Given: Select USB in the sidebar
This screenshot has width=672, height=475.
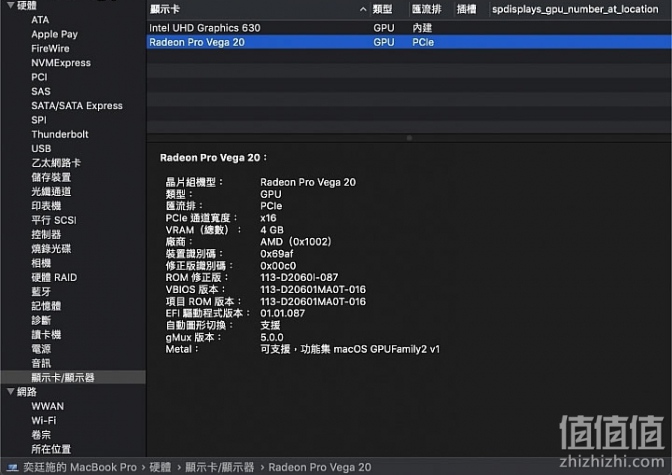Looking at the screenshot, I should [41, 148].
